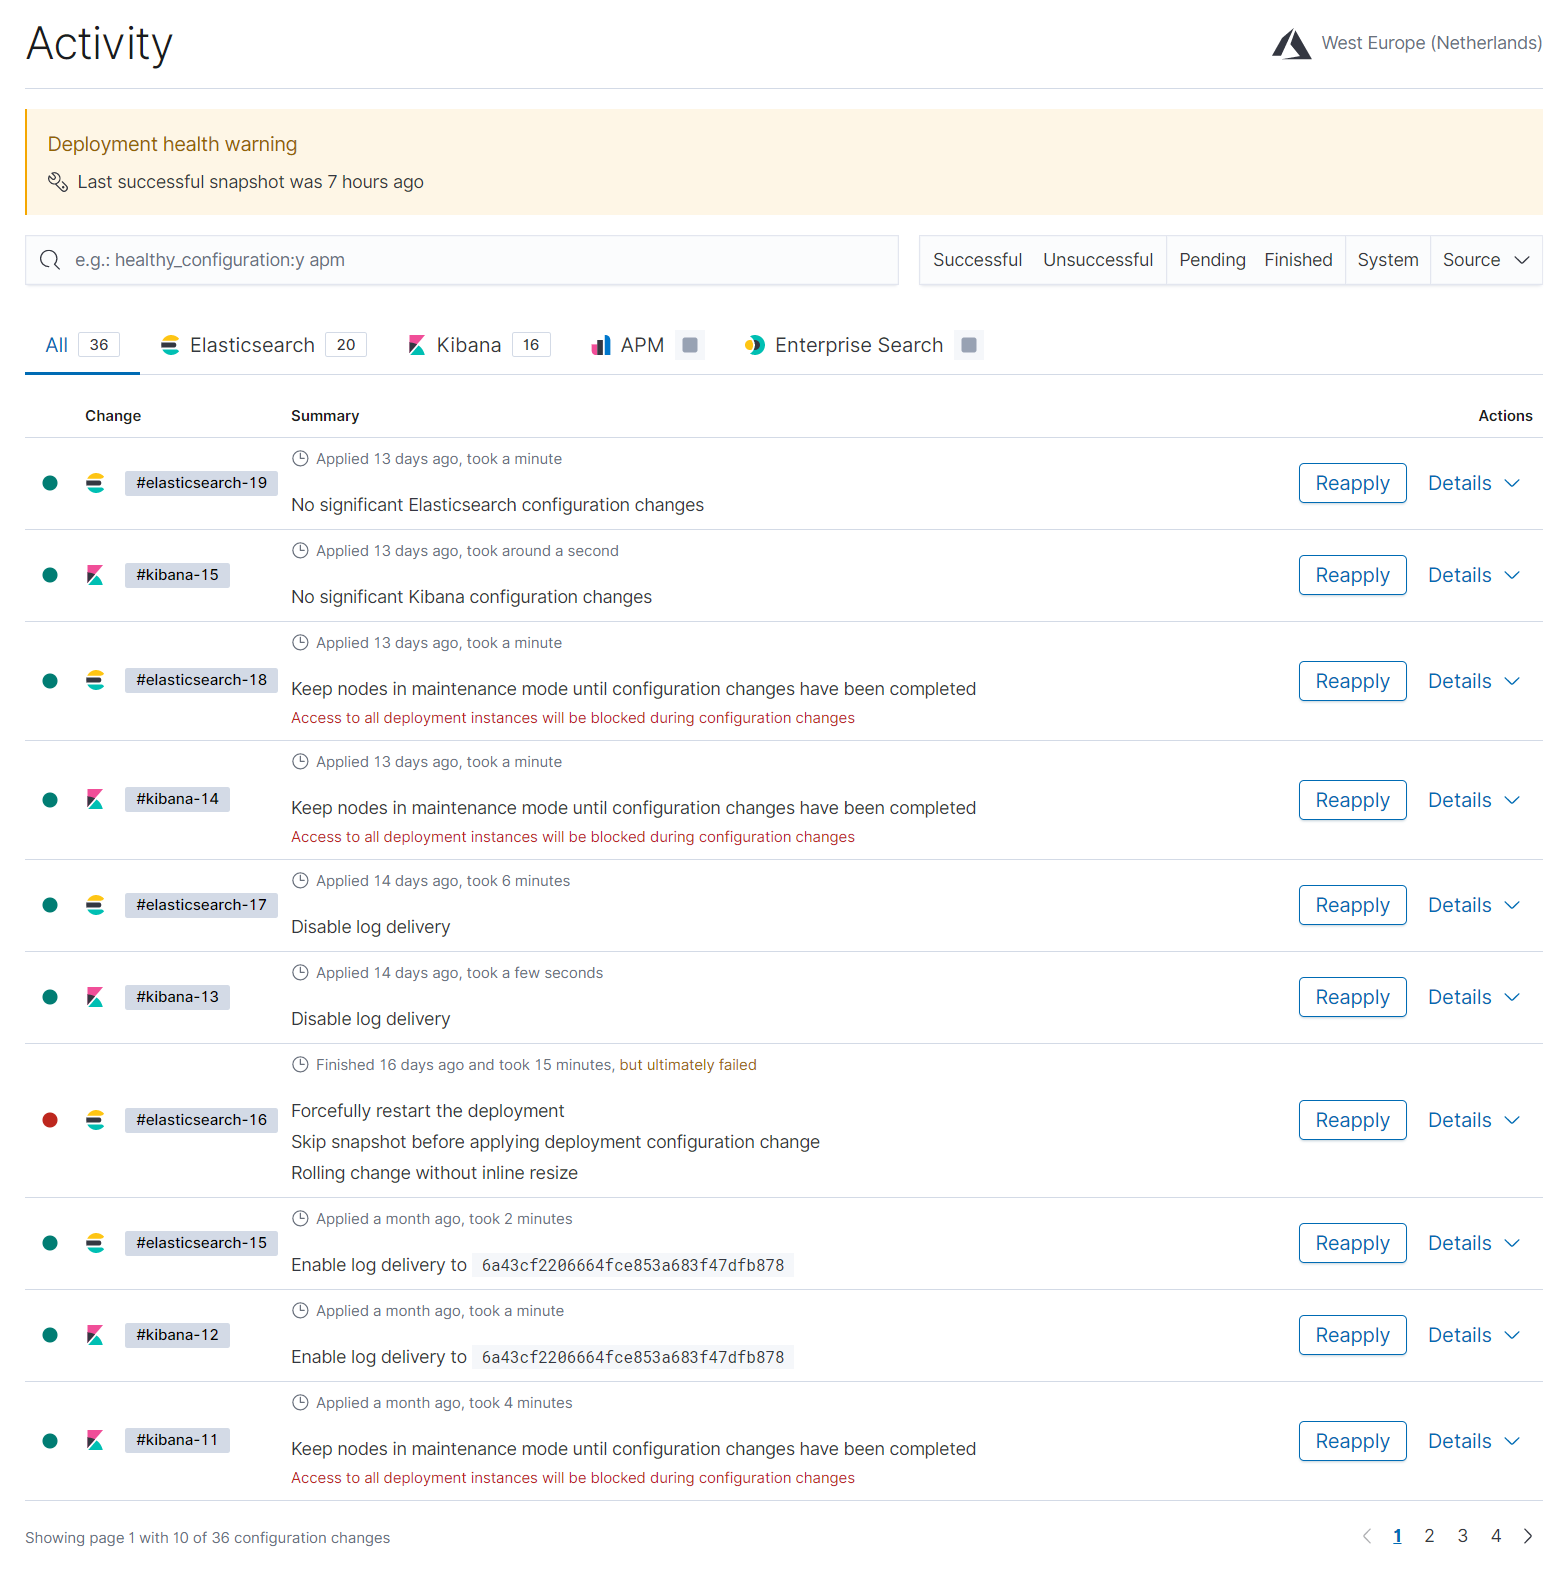Switch to the APM tab
This screenshot has width=1559, height=1584.
coord(648,345)
